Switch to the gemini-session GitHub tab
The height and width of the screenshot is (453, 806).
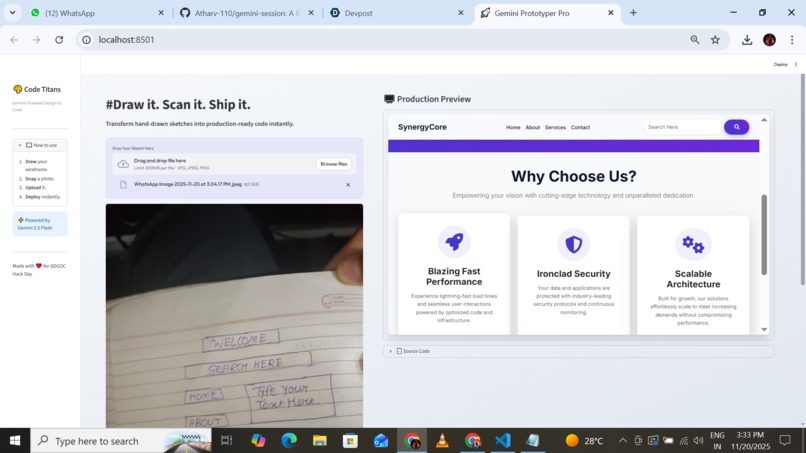(247, 13)
